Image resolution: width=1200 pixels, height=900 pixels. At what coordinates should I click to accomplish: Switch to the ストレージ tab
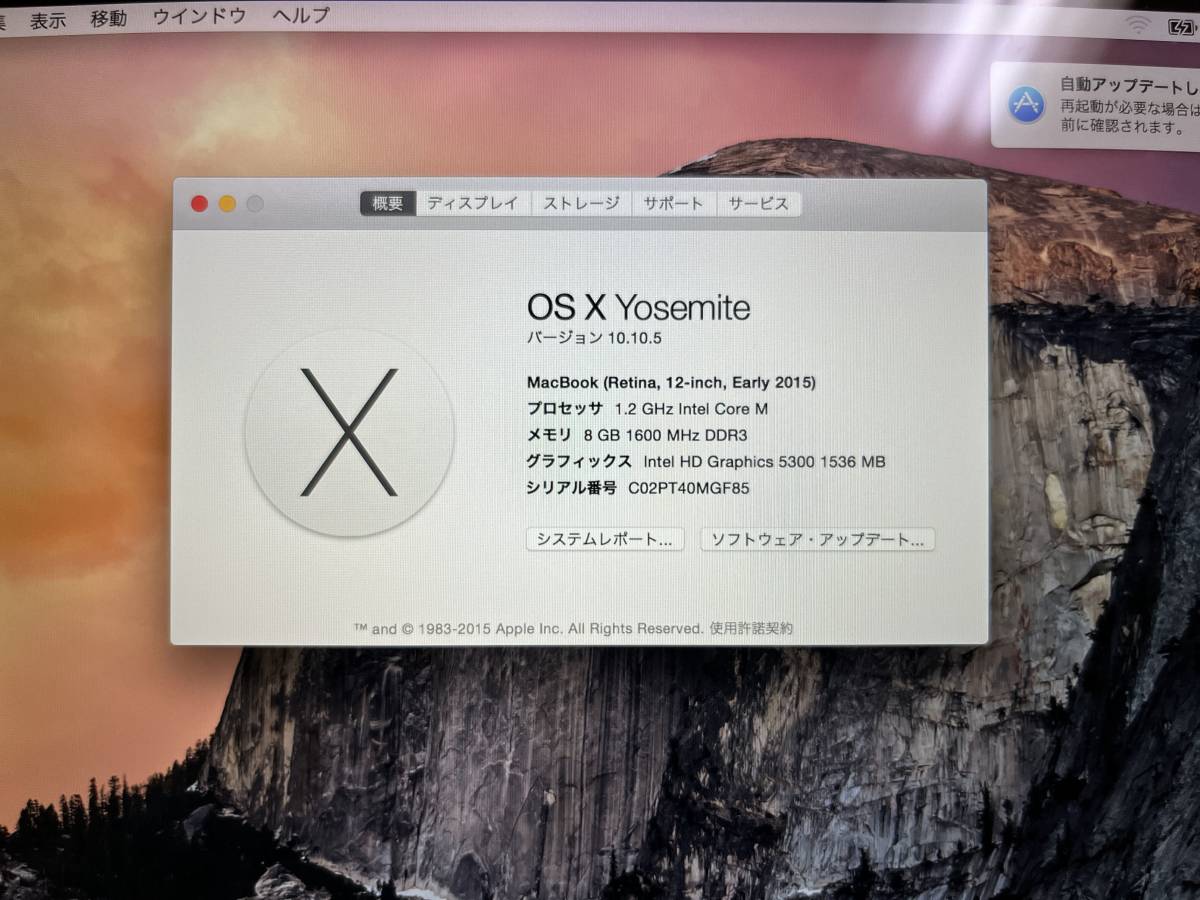tap(581, 203)
